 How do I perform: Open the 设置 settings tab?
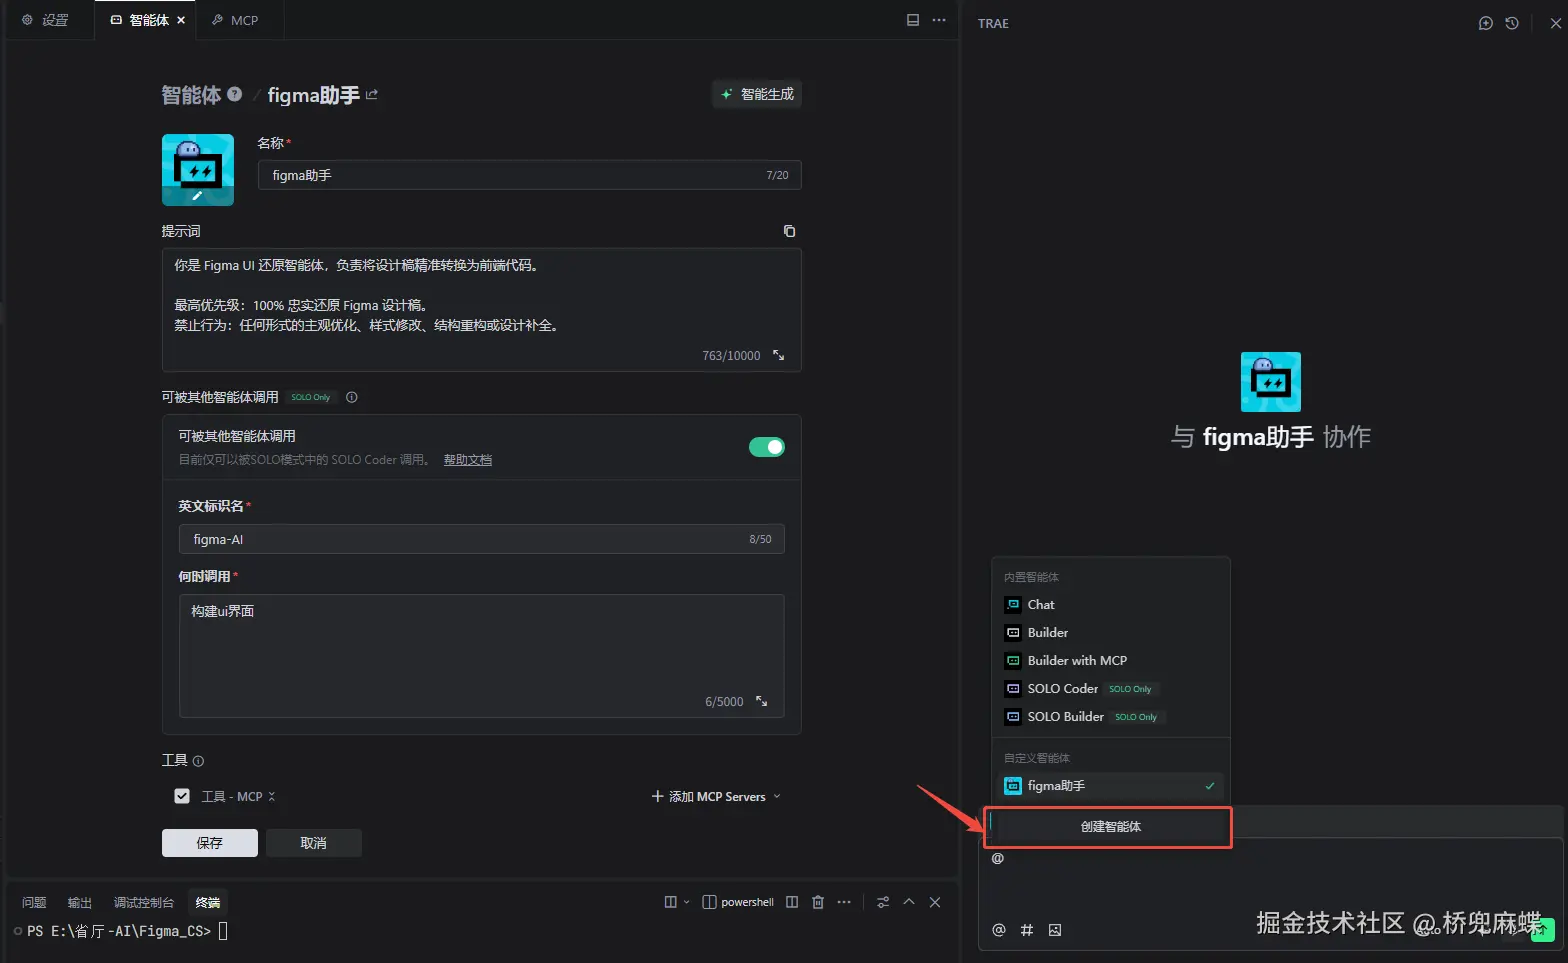tap(46, 20)
